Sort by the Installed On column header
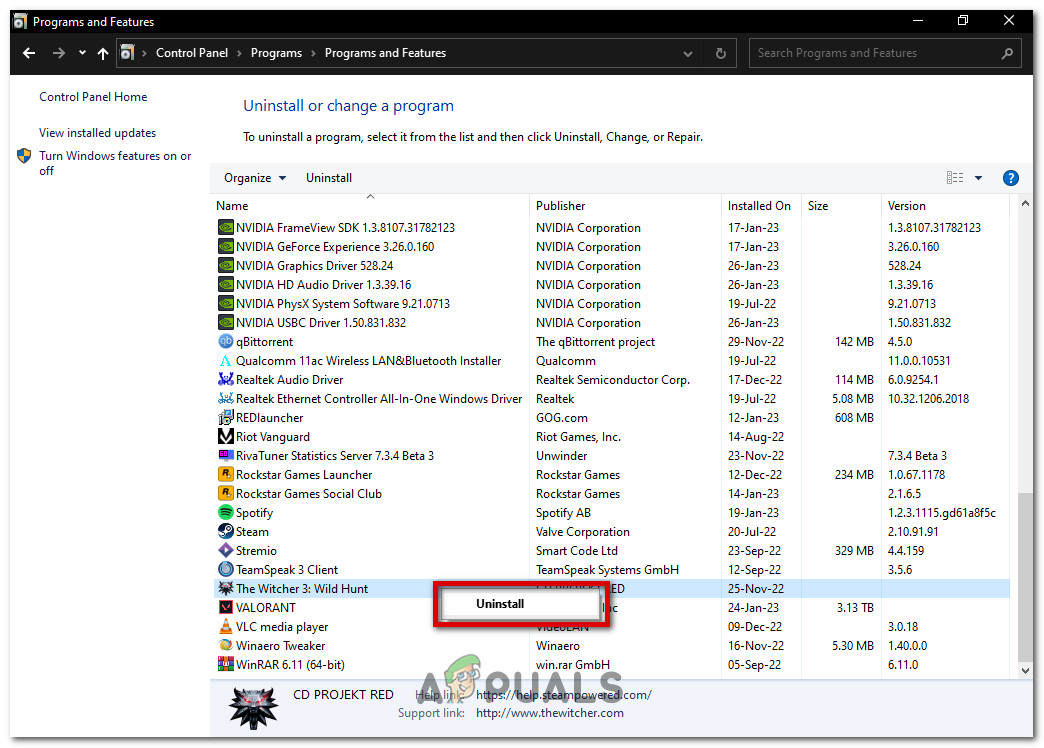Image resolution: width=1044 pixels, height=748 pixels. (x=759, y=206)
